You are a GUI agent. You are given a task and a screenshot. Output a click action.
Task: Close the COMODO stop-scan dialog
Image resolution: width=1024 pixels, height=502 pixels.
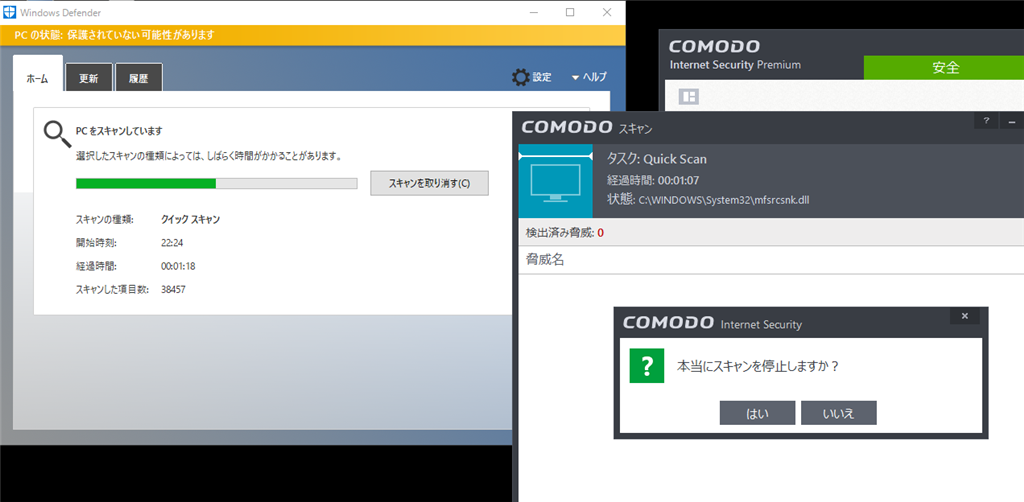965,316
